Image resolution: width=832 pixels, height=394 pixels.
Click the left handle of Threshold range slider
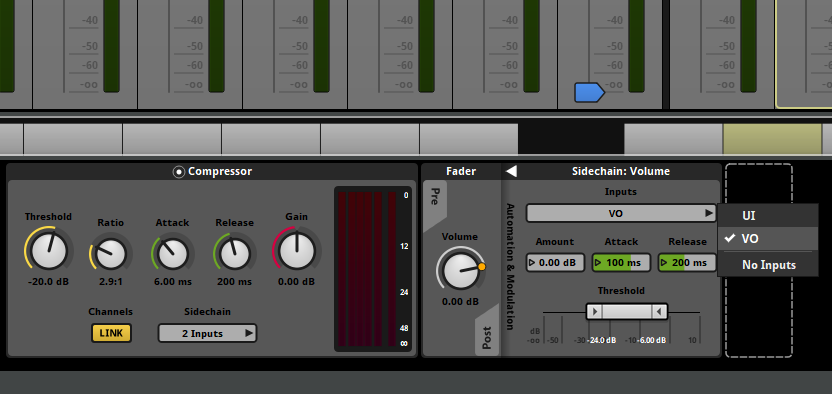coord(595,311)
